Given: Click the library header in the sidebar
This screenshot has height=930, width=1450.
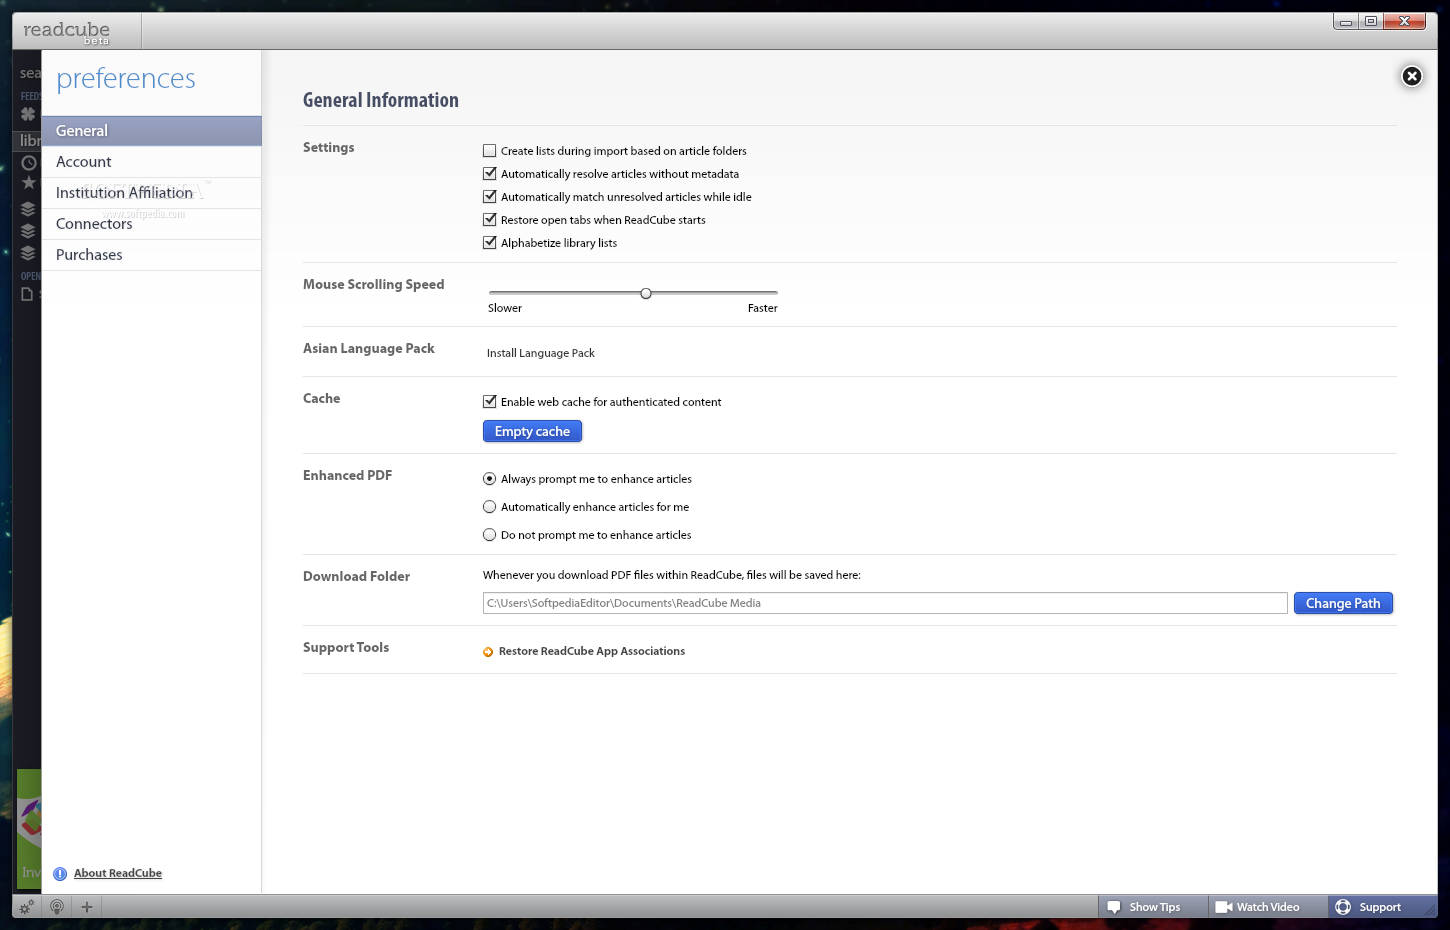Looking at the screenshot, I should pos(29,141).
